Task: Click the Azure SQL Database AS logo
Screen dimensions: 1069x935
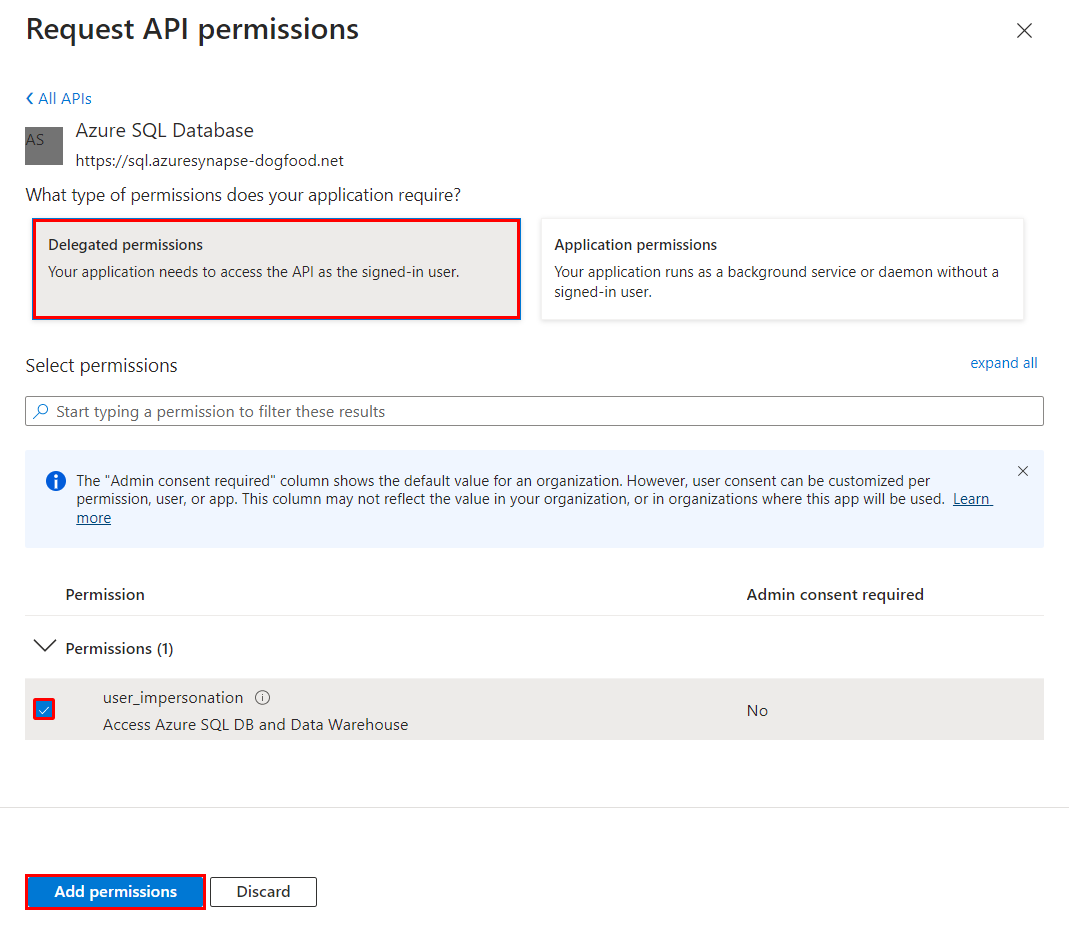Action: click(x=43, y=145)
